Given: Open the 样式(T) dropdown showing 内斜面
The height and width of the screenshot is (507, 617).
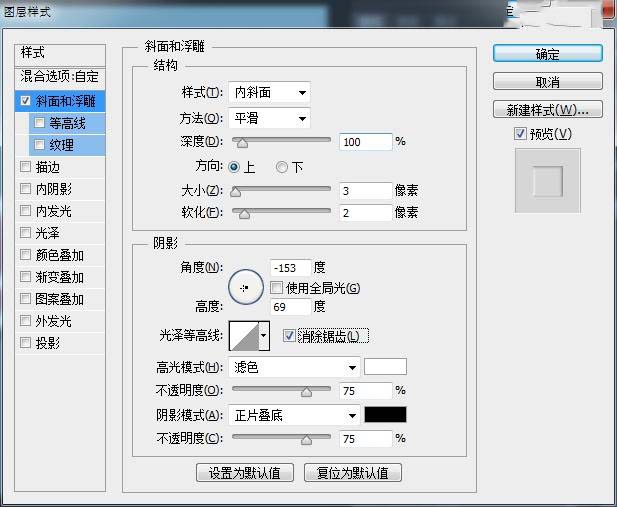Looking at the screenshot, I should (x=269, y=93).
